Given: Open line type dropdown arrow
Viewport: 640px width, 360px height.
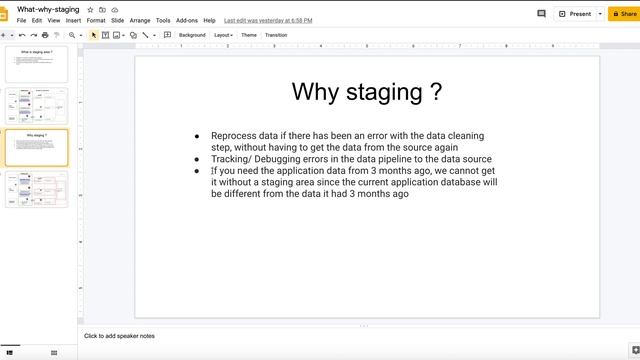Looking at the screenshot, I should (154, 36).
